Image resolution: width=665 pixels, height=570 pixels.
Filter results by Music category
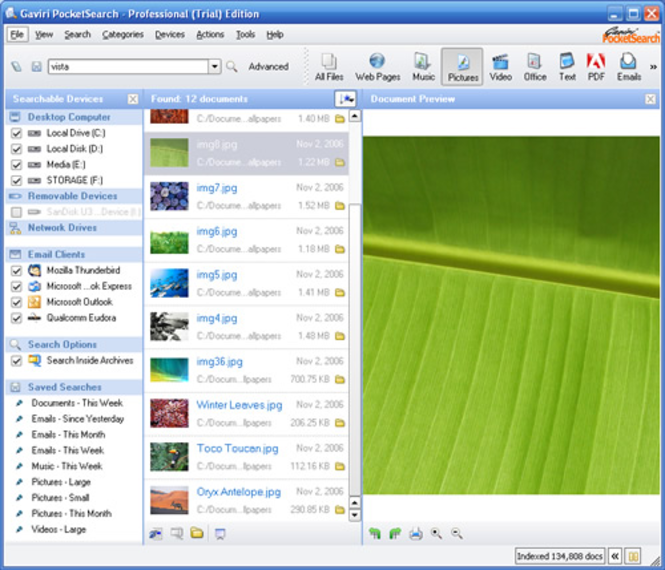[x=423, y=67]
